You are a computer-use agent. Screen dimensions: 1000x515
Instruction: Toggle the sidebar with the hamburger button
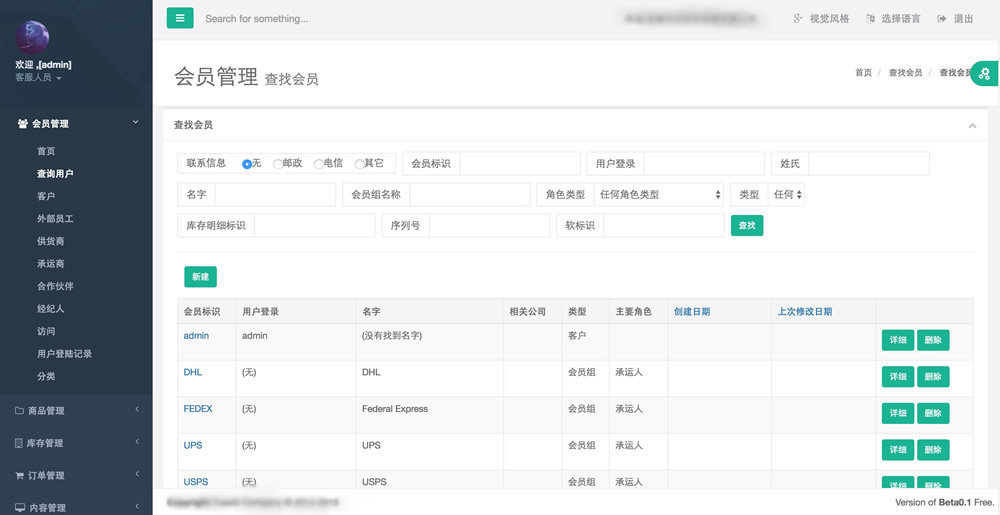pyautogui.click(x=180, y=18)
